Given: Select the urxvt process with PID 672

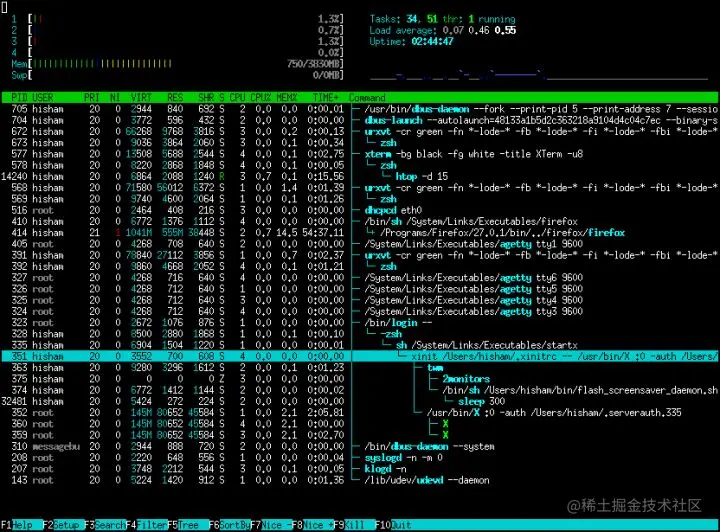Looking at the screenshot, I should (360, 131).
